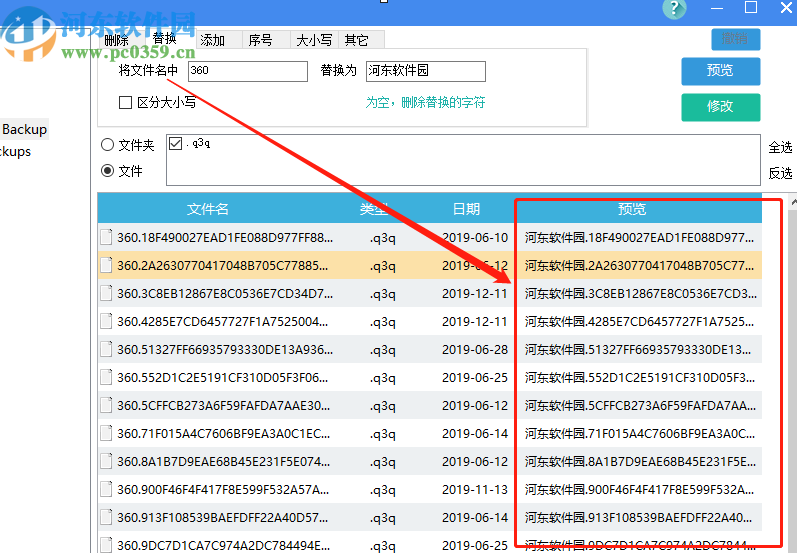Click .q3q type cell in 360.8A1B7D9EAE row
The height and width of the screenshot is (553, 797).
[x=383, y=462]
